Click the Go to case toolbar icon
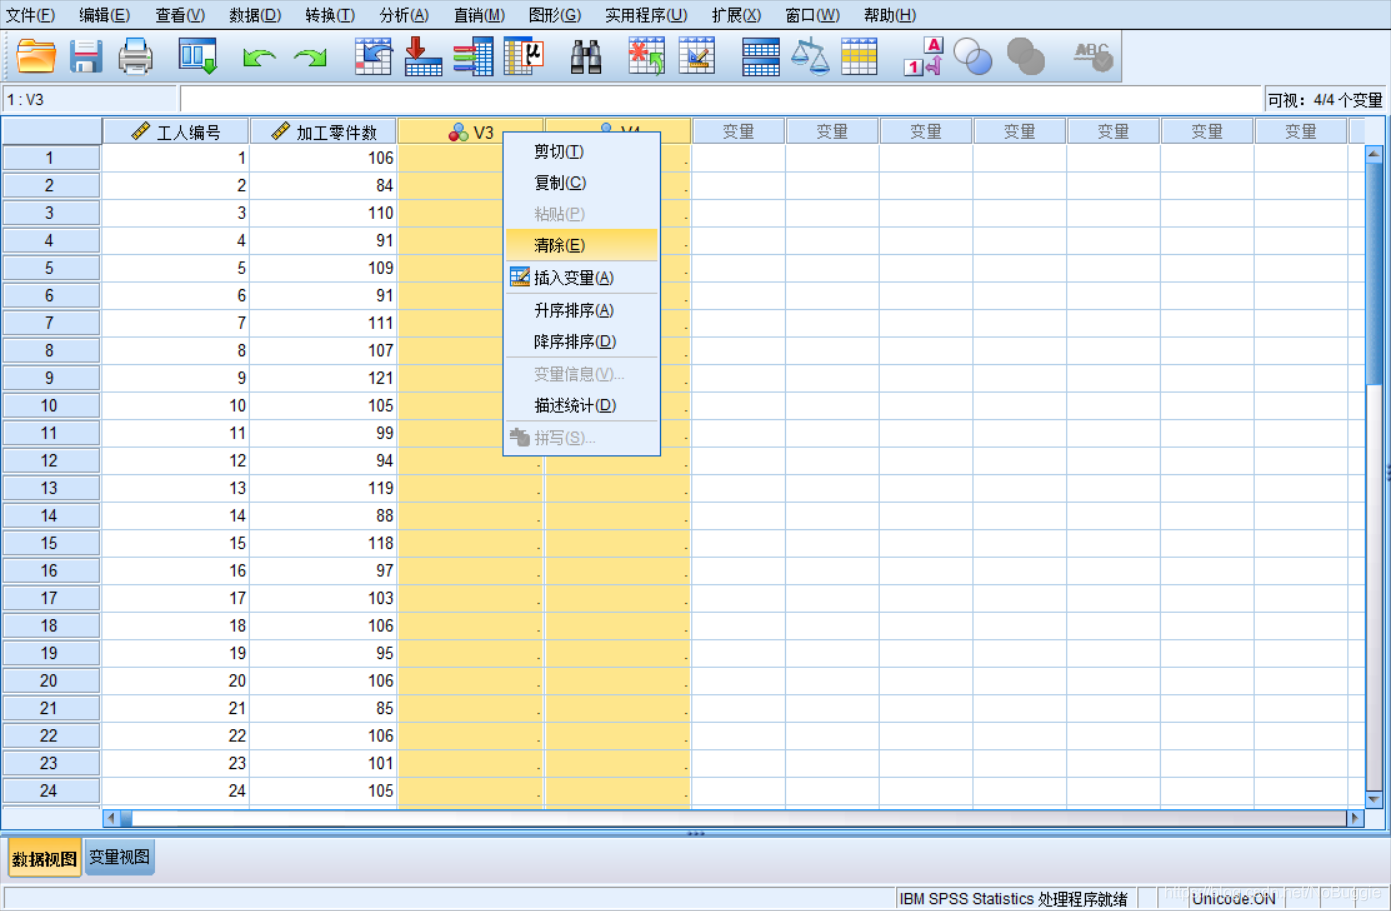This screenshot has width=1391, height=911. coord(373,56)
